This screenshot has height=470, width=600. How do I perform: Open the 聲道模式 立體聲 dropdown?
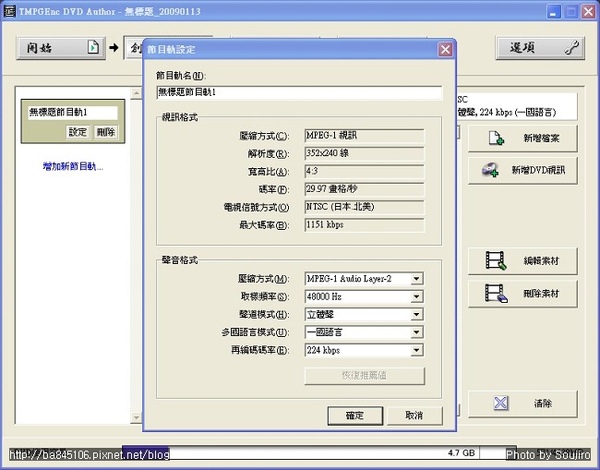[416, 315]
